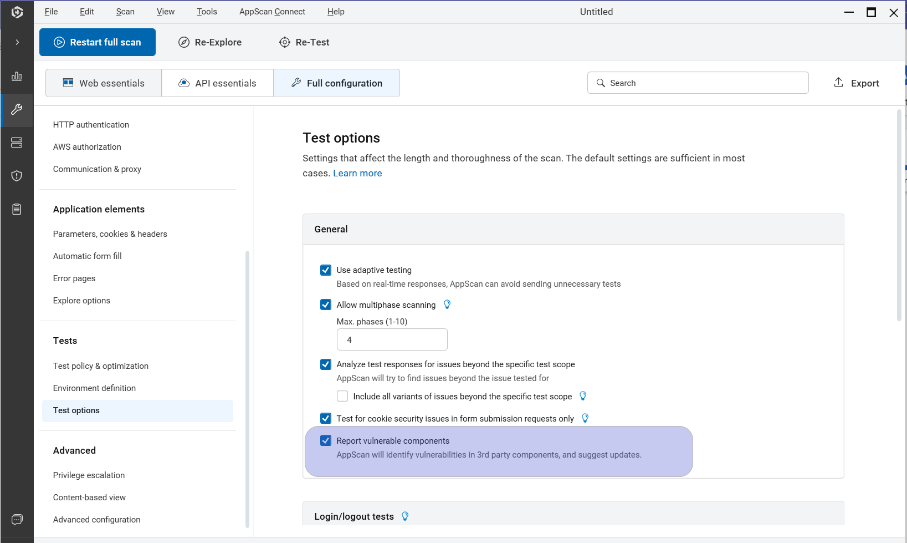
Task: Open Environment definition settings
Action: click(x=94, y=388)
